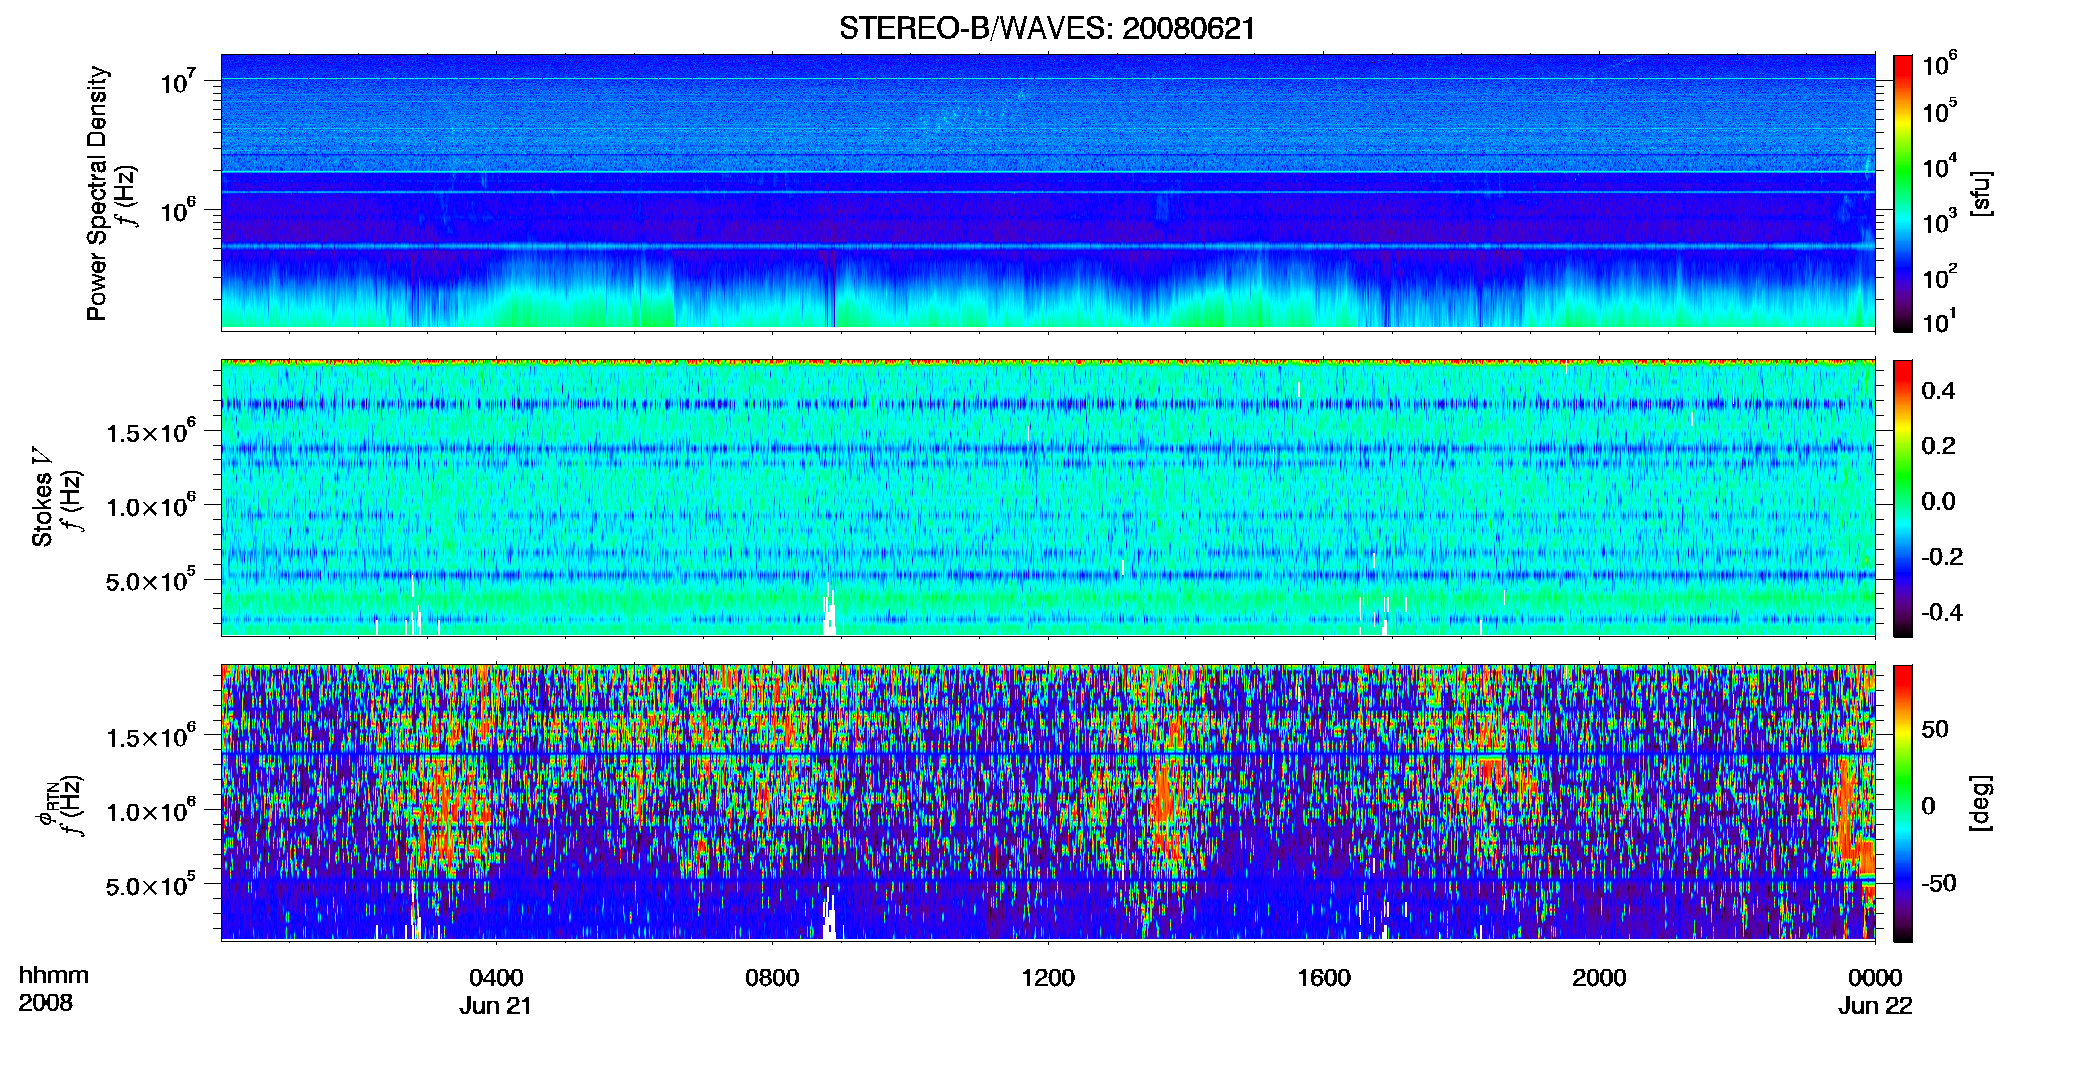
Task: Click the 1.5×10⁶ tick on the Stokes V panel
Action: (151, 432)
